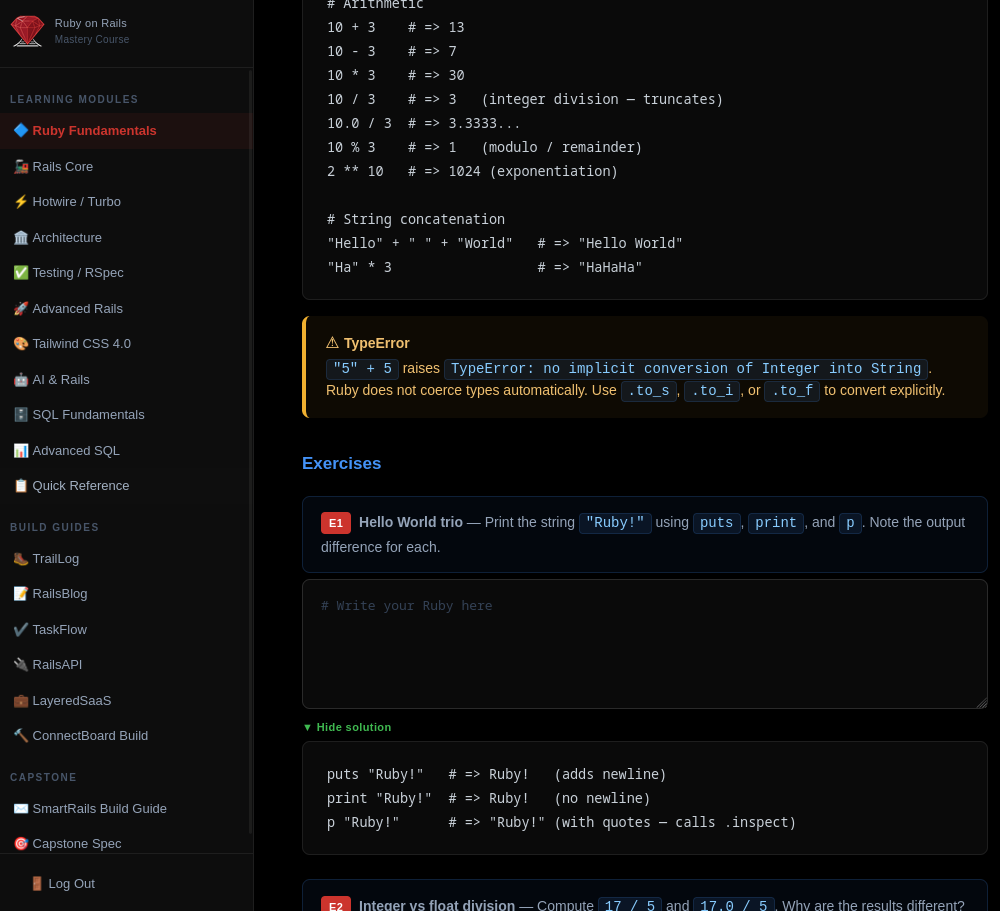Click the .to_s inline code
This screenshot has width=1000, height=911.
649,390
